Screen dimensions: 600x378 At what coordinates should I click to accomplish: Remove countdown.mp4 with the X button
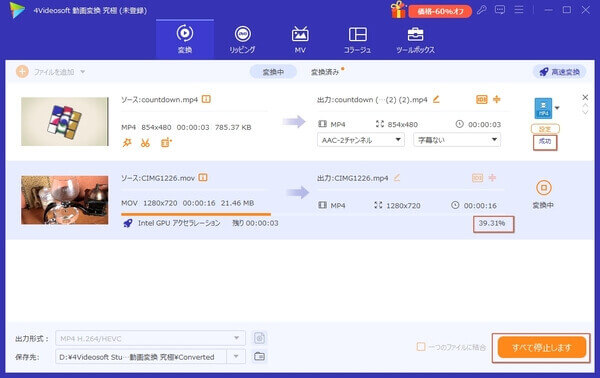pos(585,97)
